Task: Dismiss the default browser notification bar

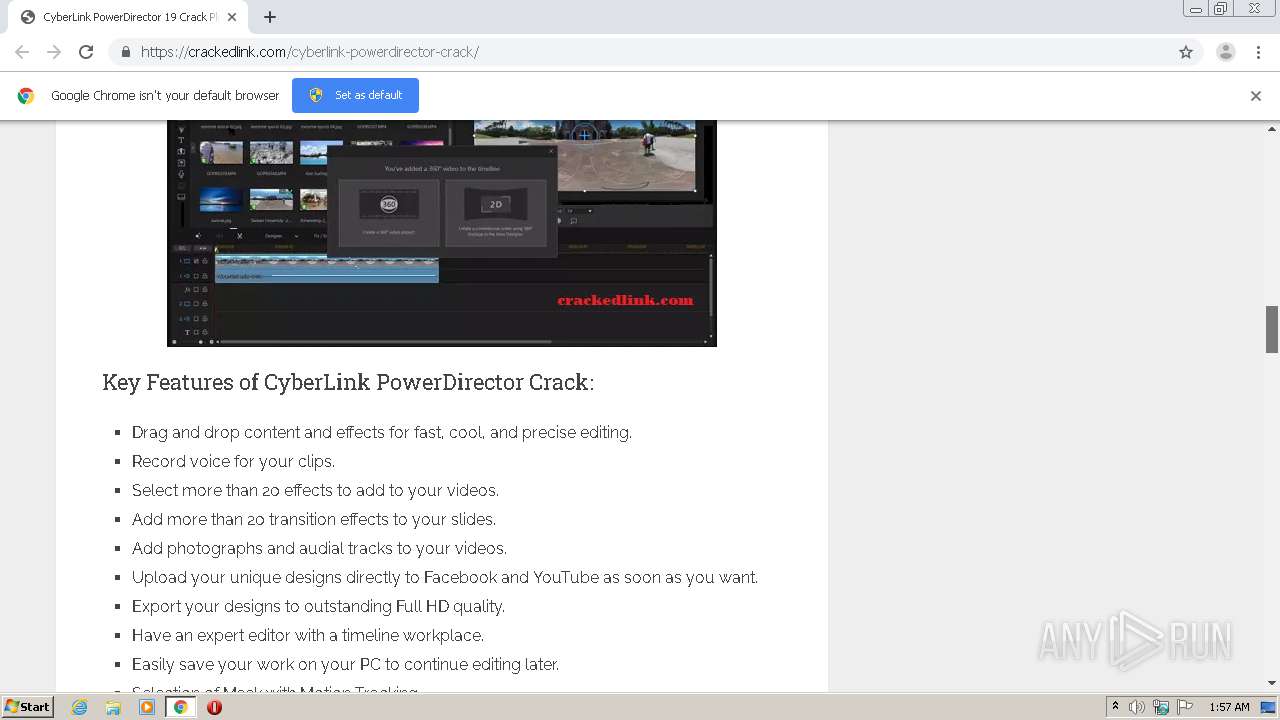Action: tap(1255, 96)
